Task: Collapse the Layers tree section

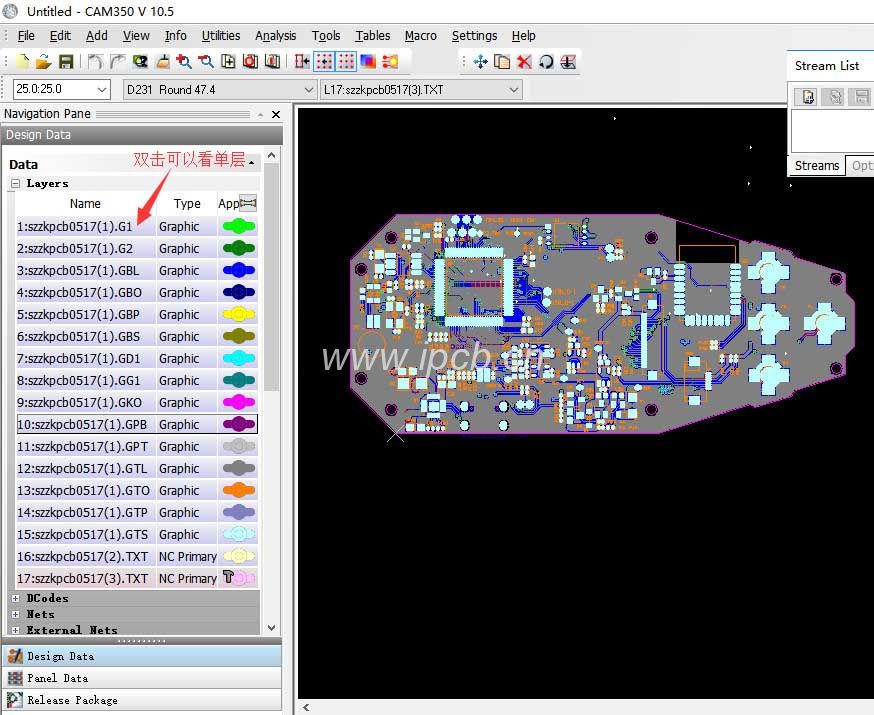Action: 16,184
